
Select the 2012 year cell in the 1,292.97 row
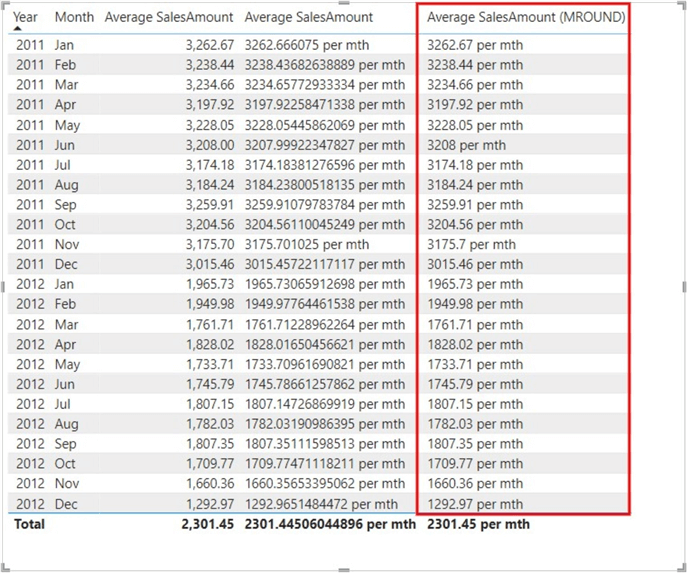30,504
